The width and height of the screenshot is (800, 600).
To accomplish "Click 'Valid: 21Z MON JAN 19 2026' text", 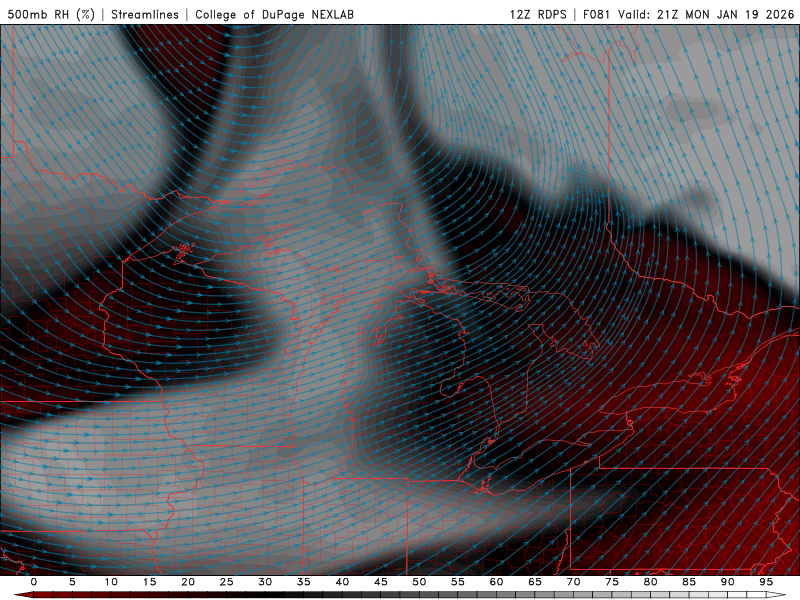I will (x=706, y=14).
